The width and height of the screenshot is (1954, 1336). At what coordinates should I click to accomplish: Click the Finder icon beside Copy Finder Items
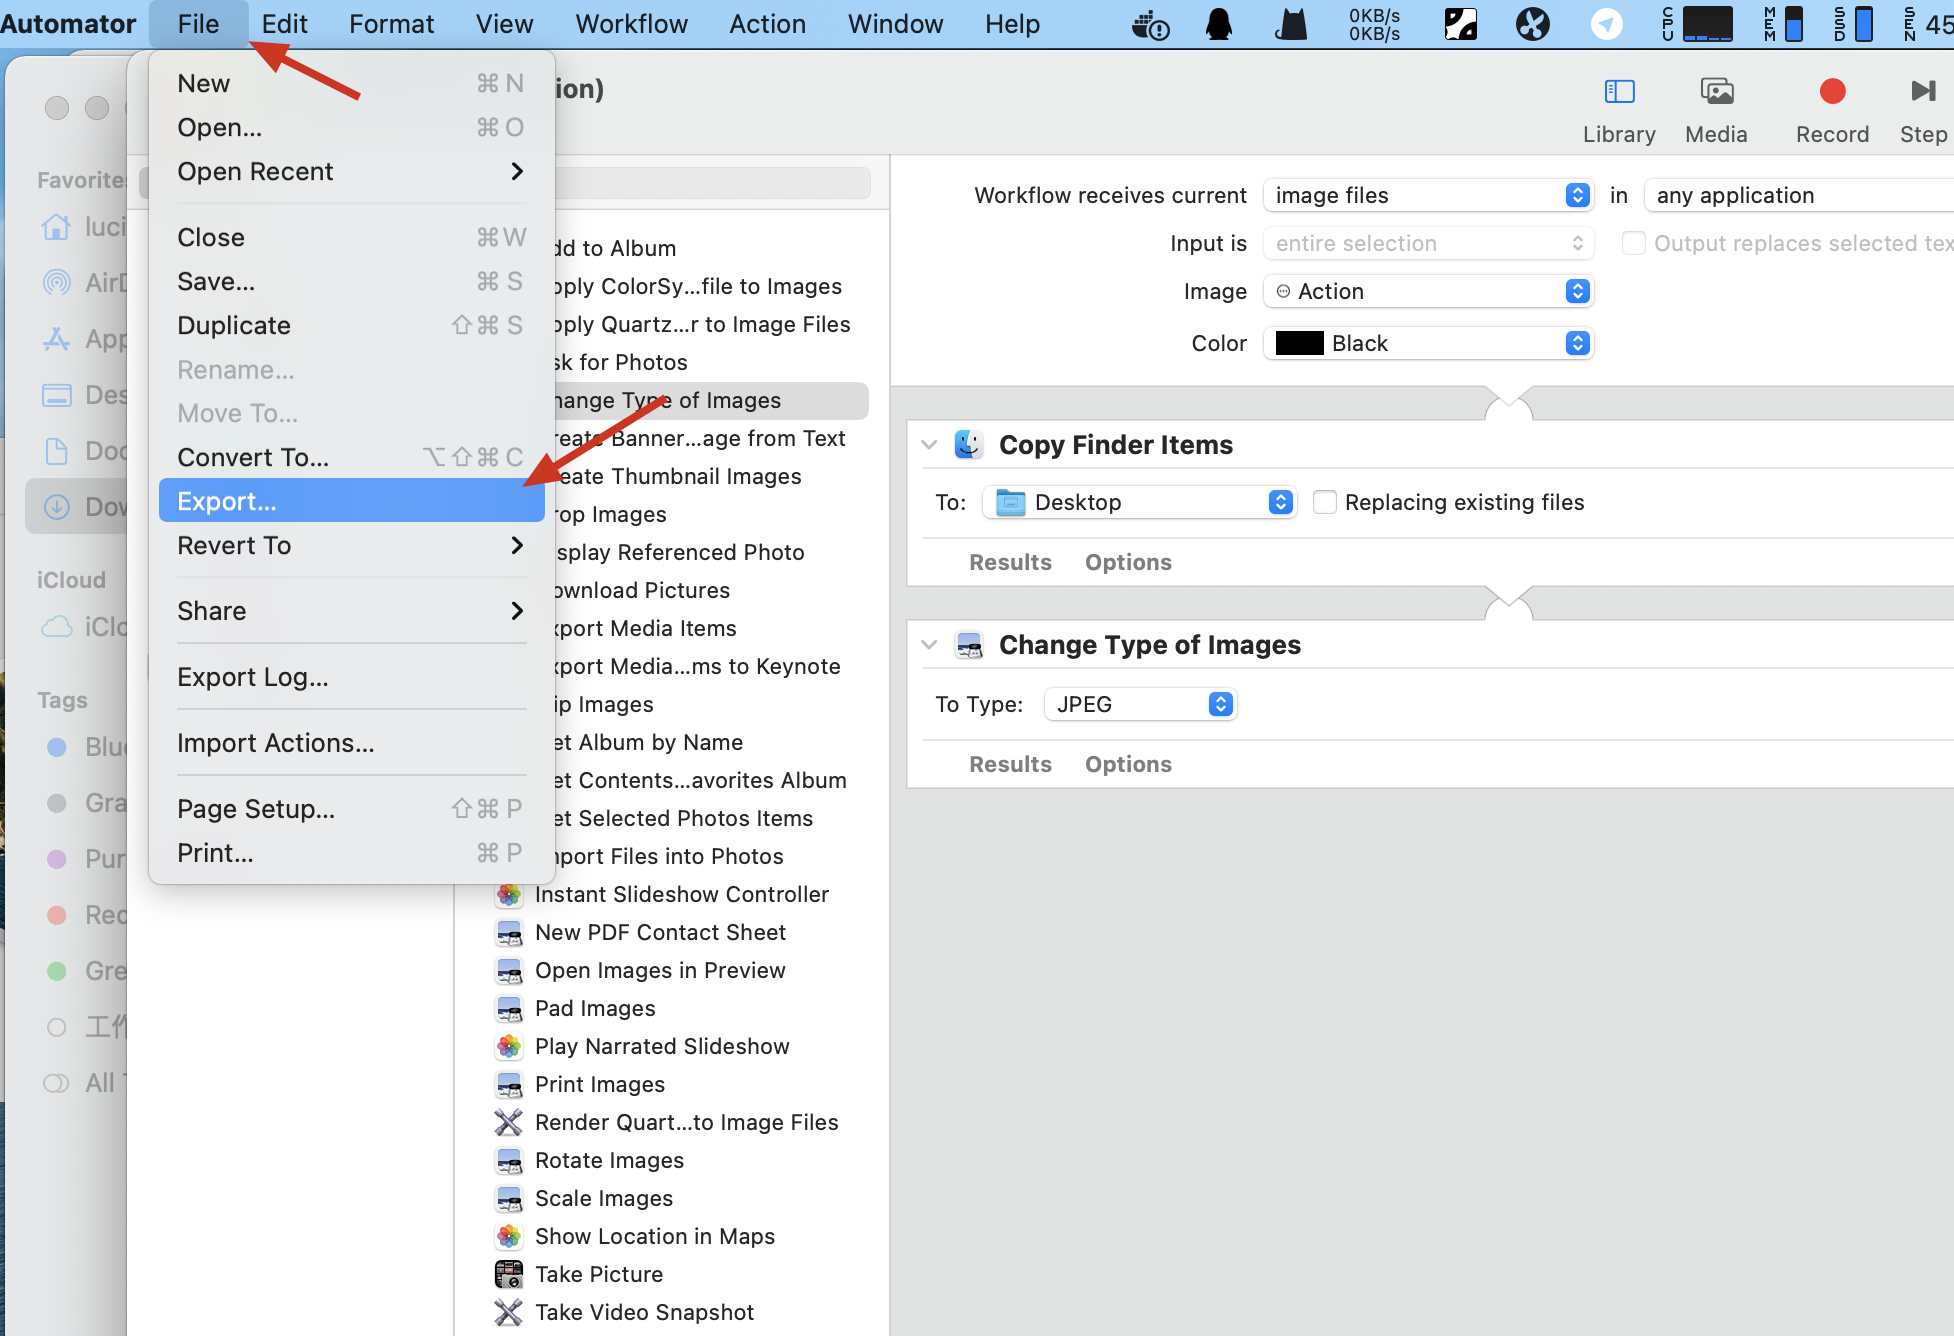pos(968,445)
